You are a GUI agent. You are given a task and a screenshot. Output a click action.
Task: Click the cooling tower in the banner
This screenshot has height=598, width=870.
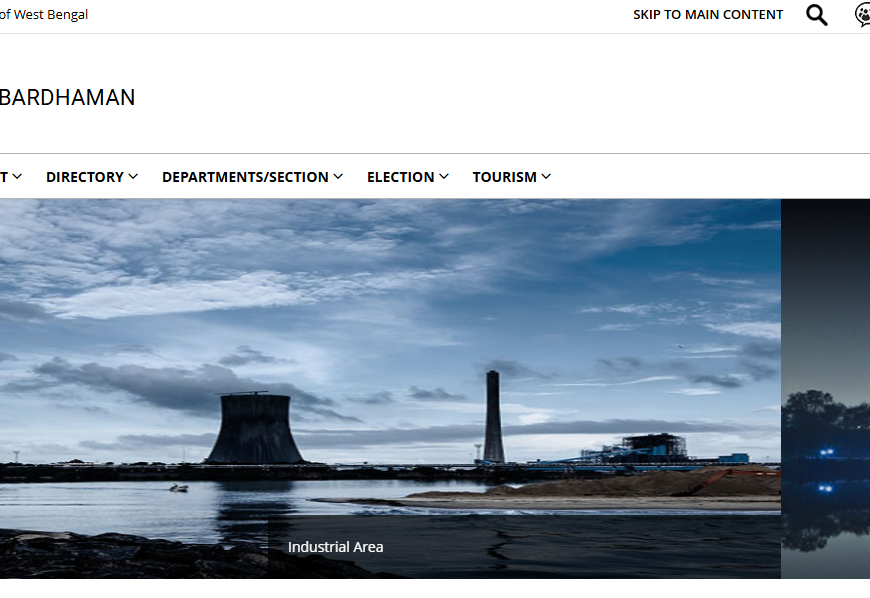tap(254, 428)
